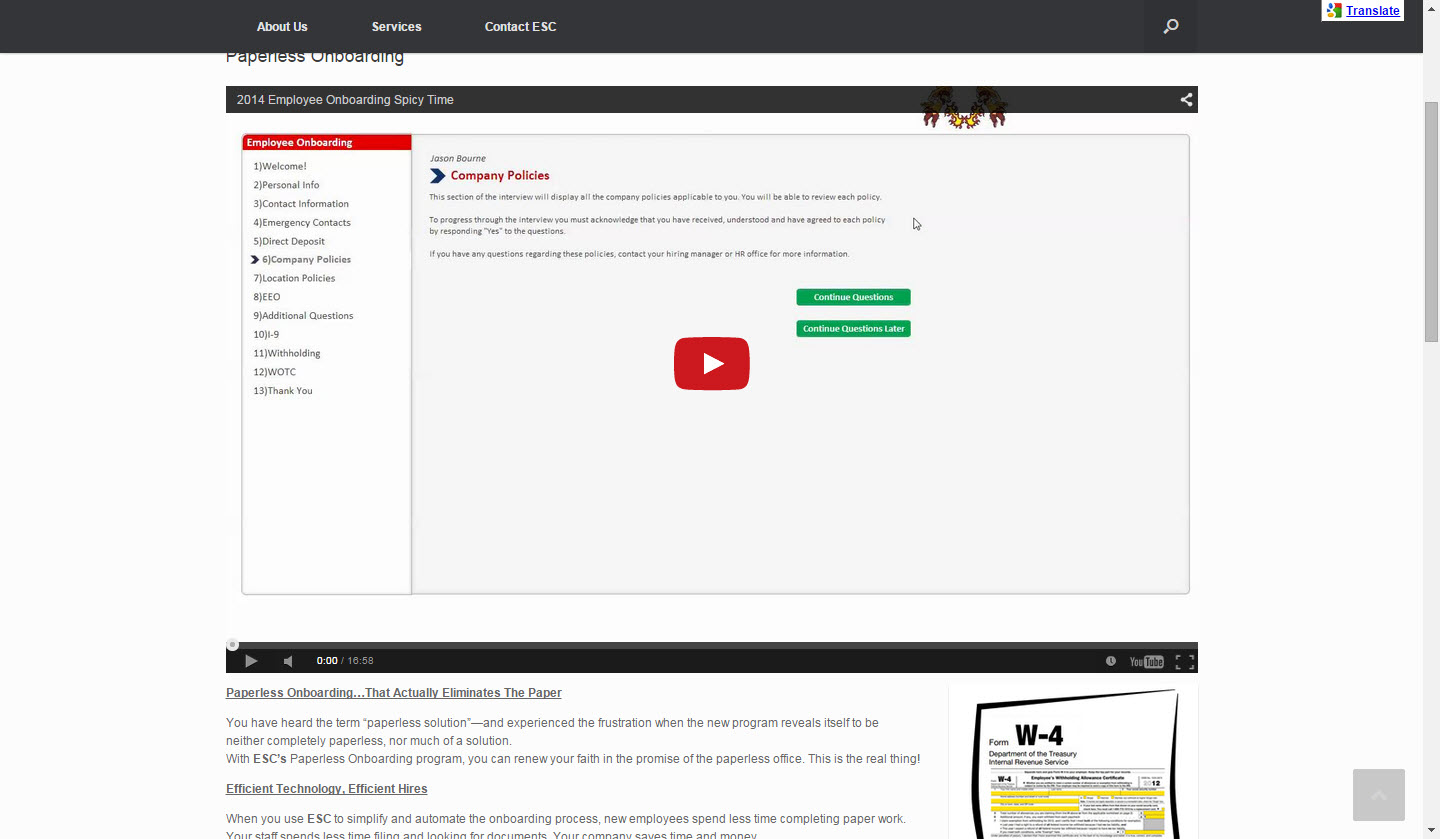Open the search magnifier icon in navbar
This screenshot has height=839, width=1440.
click(1170, 27)
